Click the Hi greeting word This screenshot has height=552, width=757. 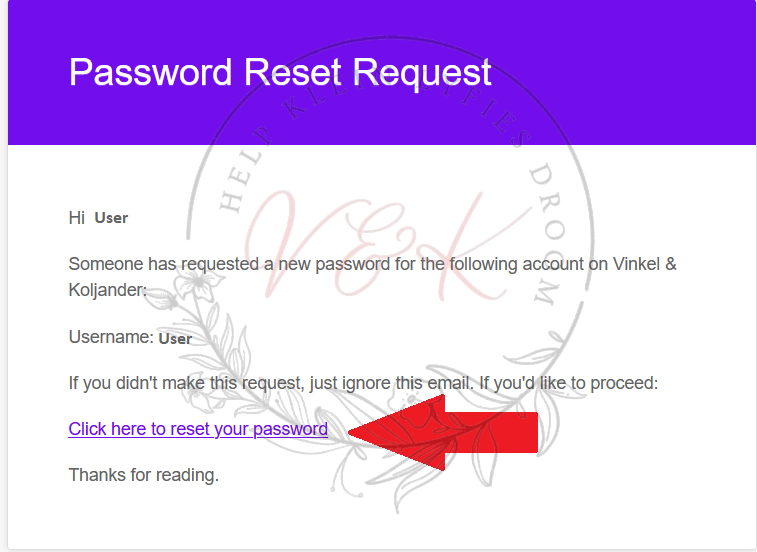tap(77, 217)
